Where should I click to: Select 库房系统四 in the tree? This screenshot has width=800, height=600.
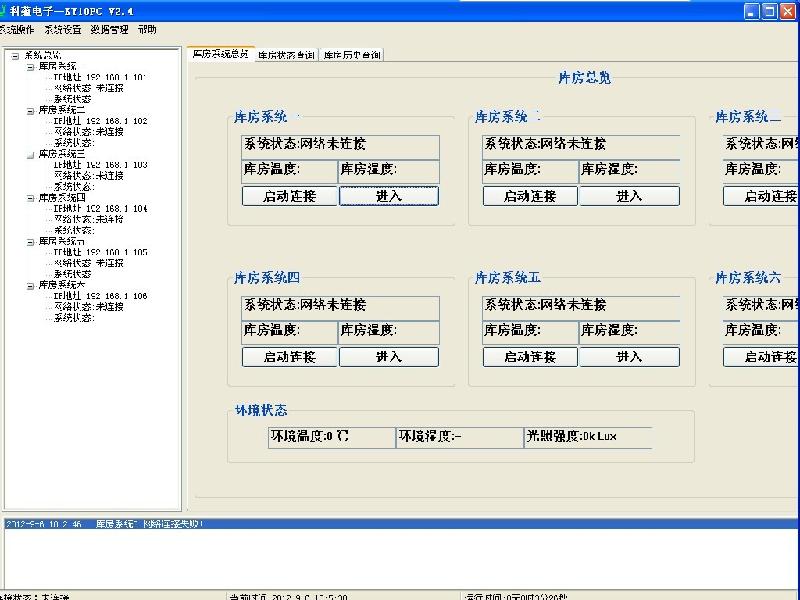tap(62, 197)
